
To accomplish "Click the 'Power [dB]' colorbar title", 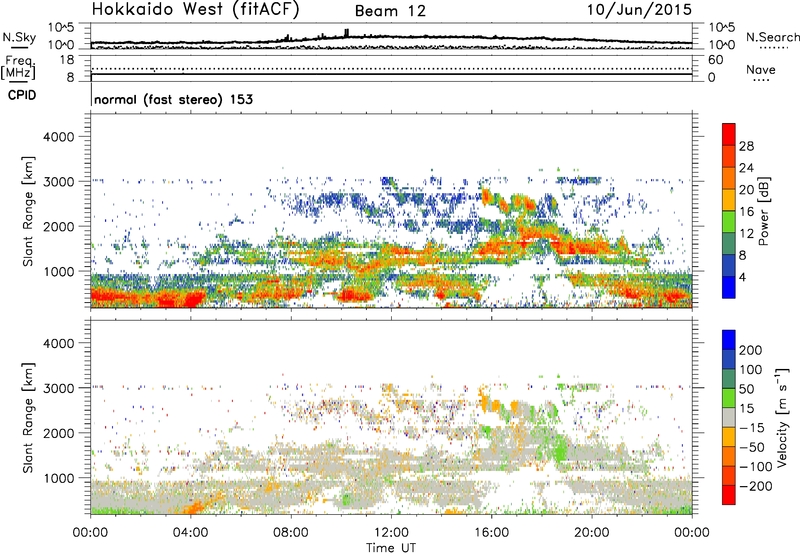I will [763, 211].
